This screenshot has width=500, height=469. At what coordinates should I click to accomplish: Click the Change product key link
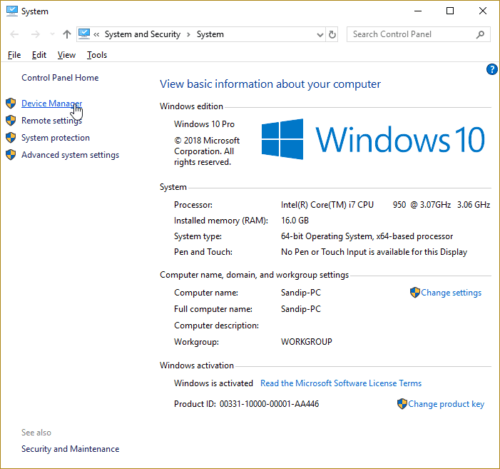[446, 404]
